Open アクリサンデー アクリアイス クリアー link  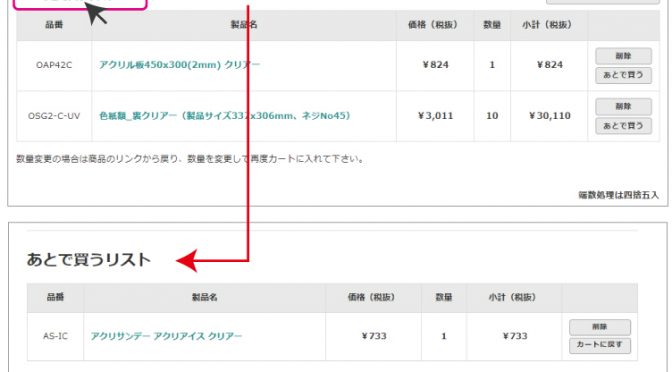(x=166, y=336)
